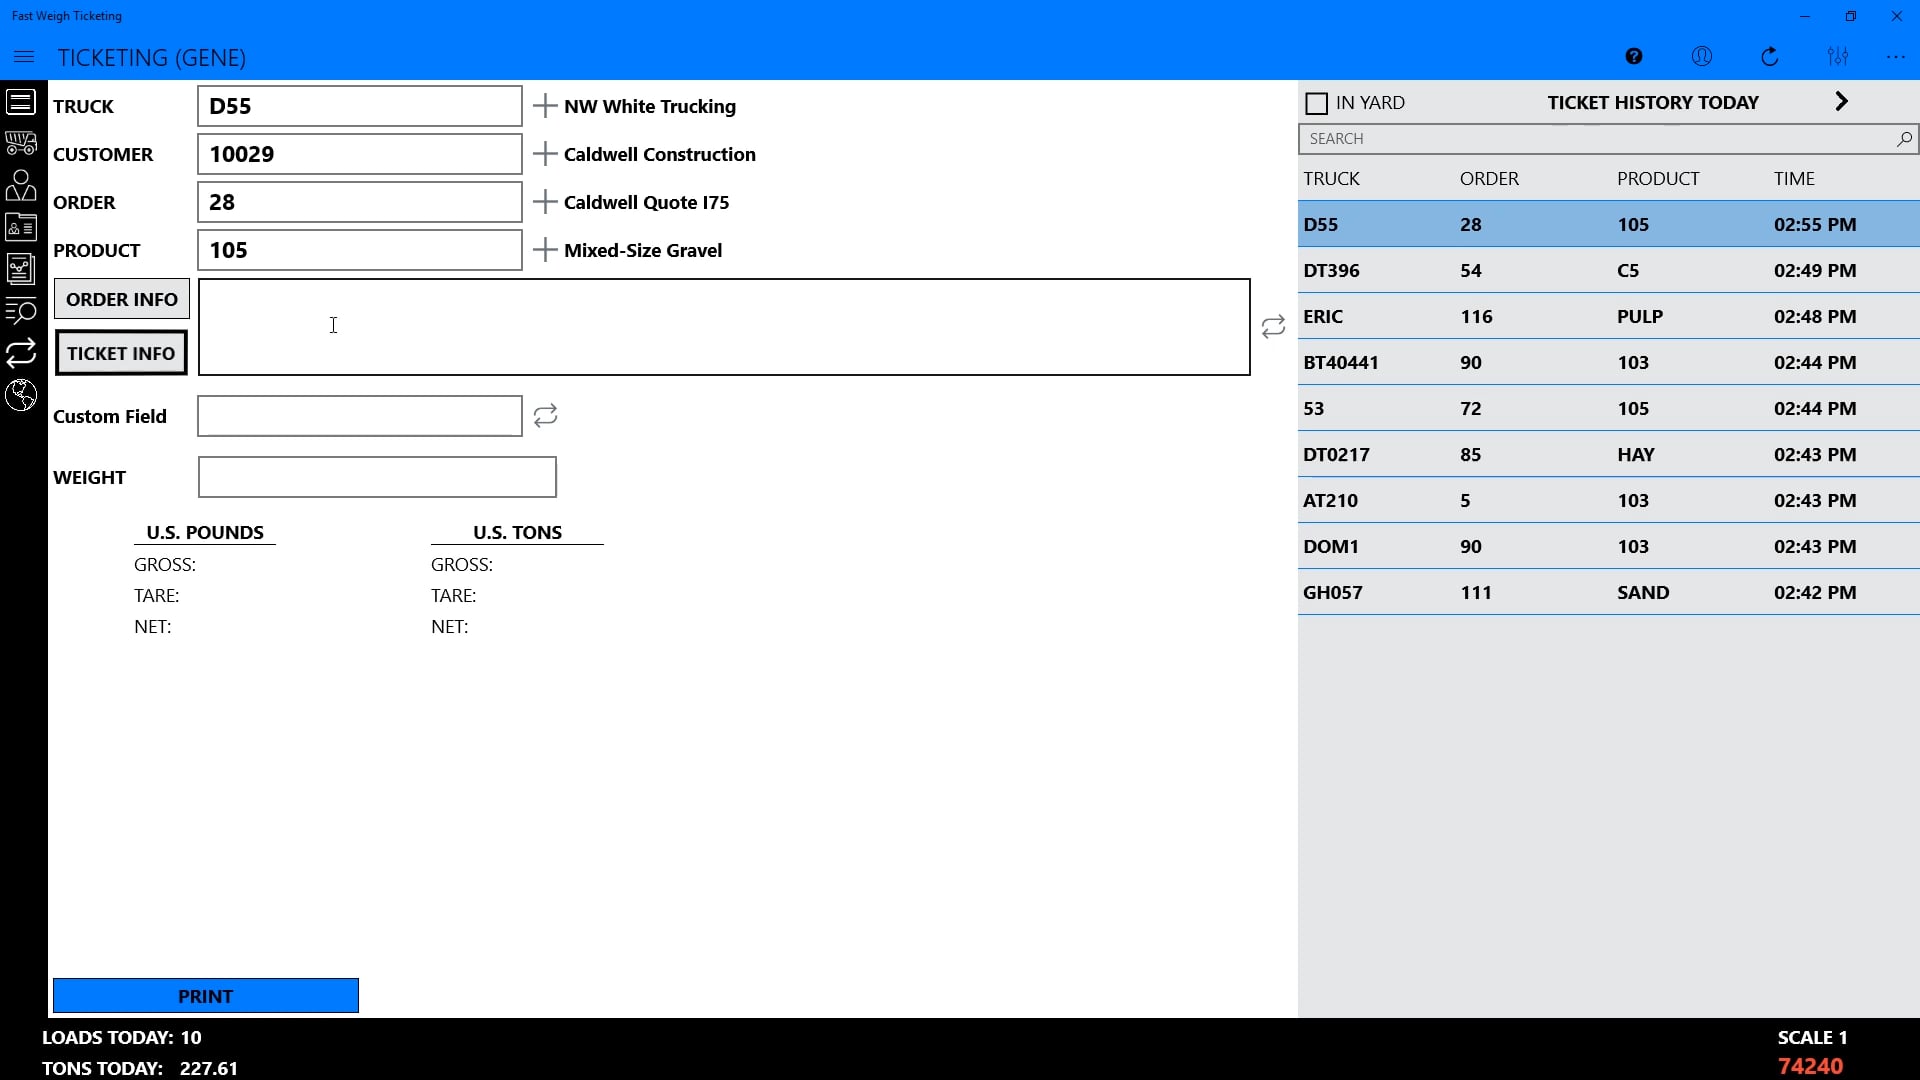
Task: Click the WEIGHT input field
Action: (377, 477)
